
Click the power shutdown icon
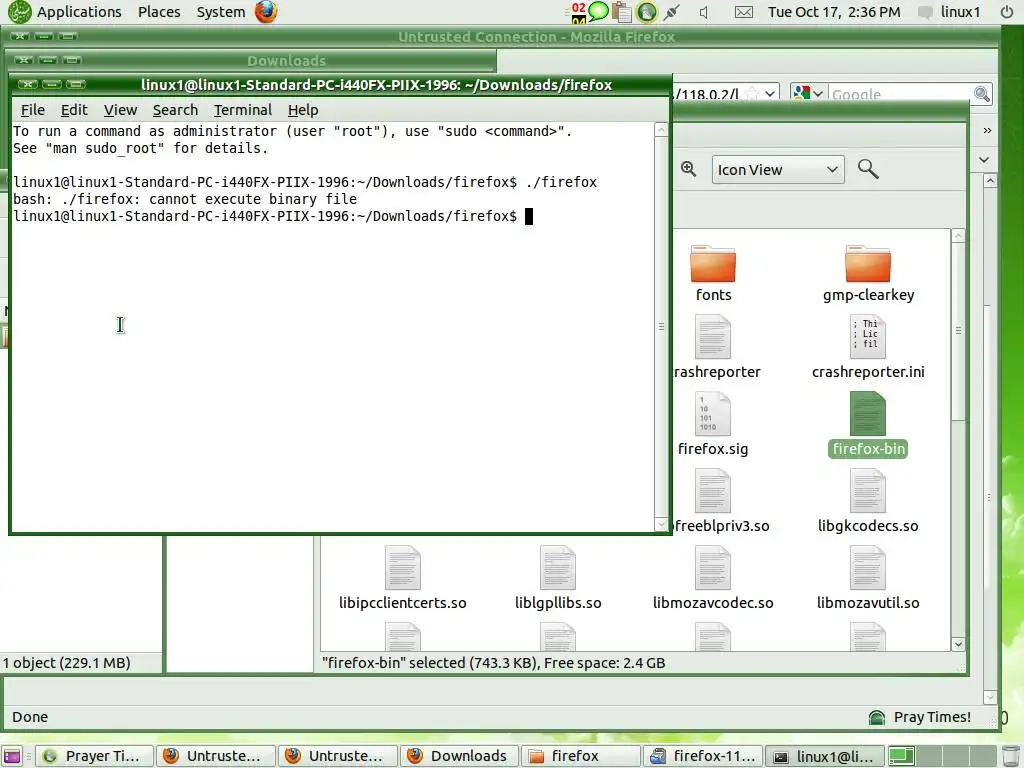coord(1006,12)
